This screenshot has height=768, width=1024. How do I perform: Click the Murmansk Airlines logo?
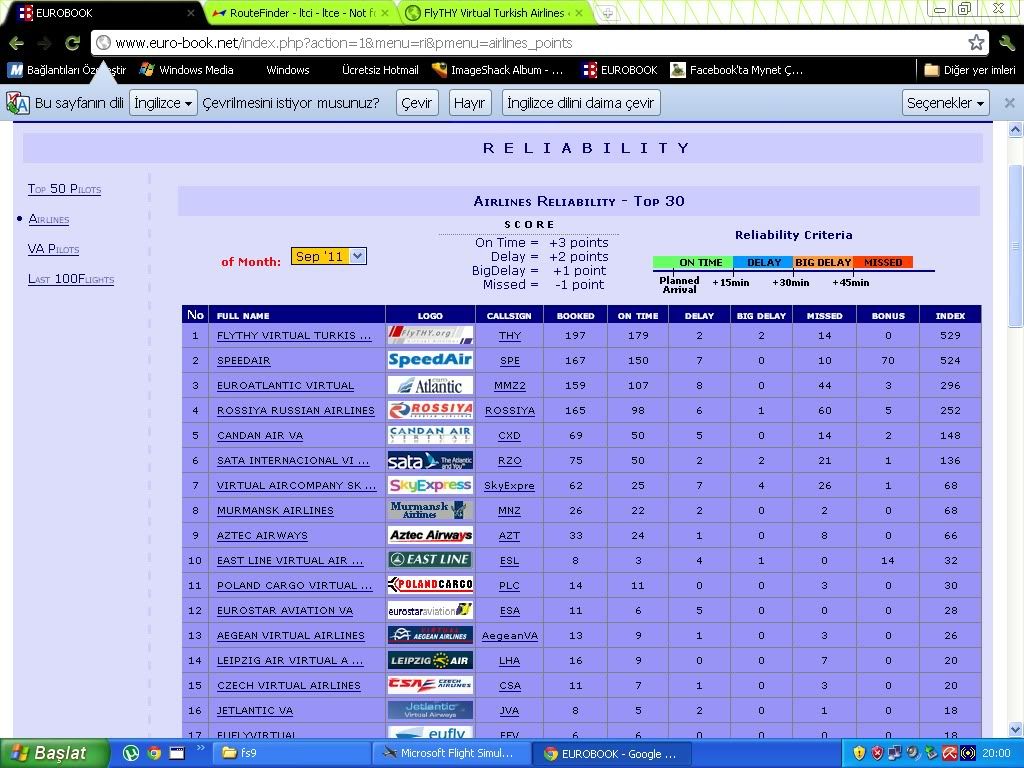430,510
